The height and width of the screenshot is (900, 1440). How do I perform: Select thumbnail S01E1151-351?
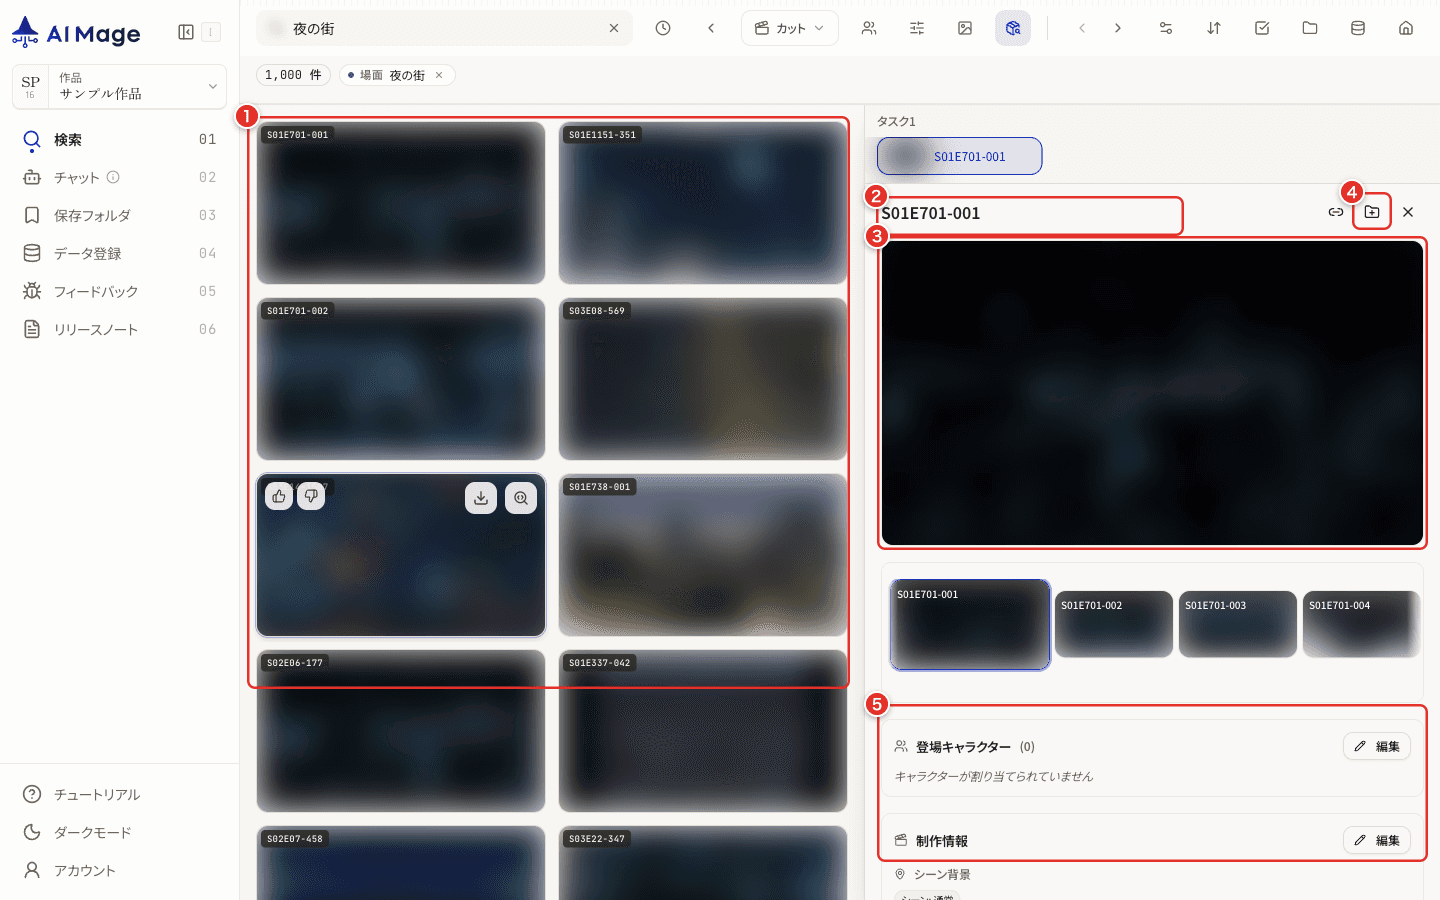tap(703, 203)
